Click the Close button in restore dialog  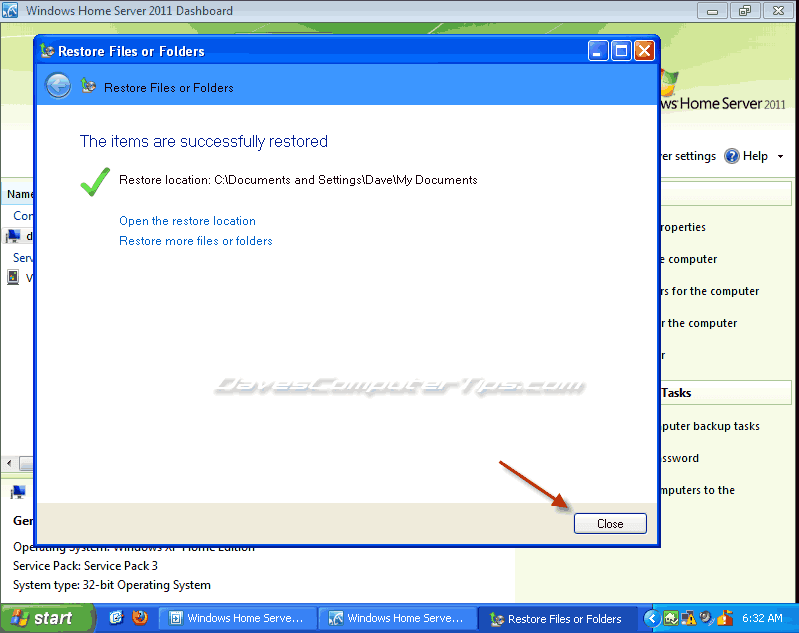[610, 523]
